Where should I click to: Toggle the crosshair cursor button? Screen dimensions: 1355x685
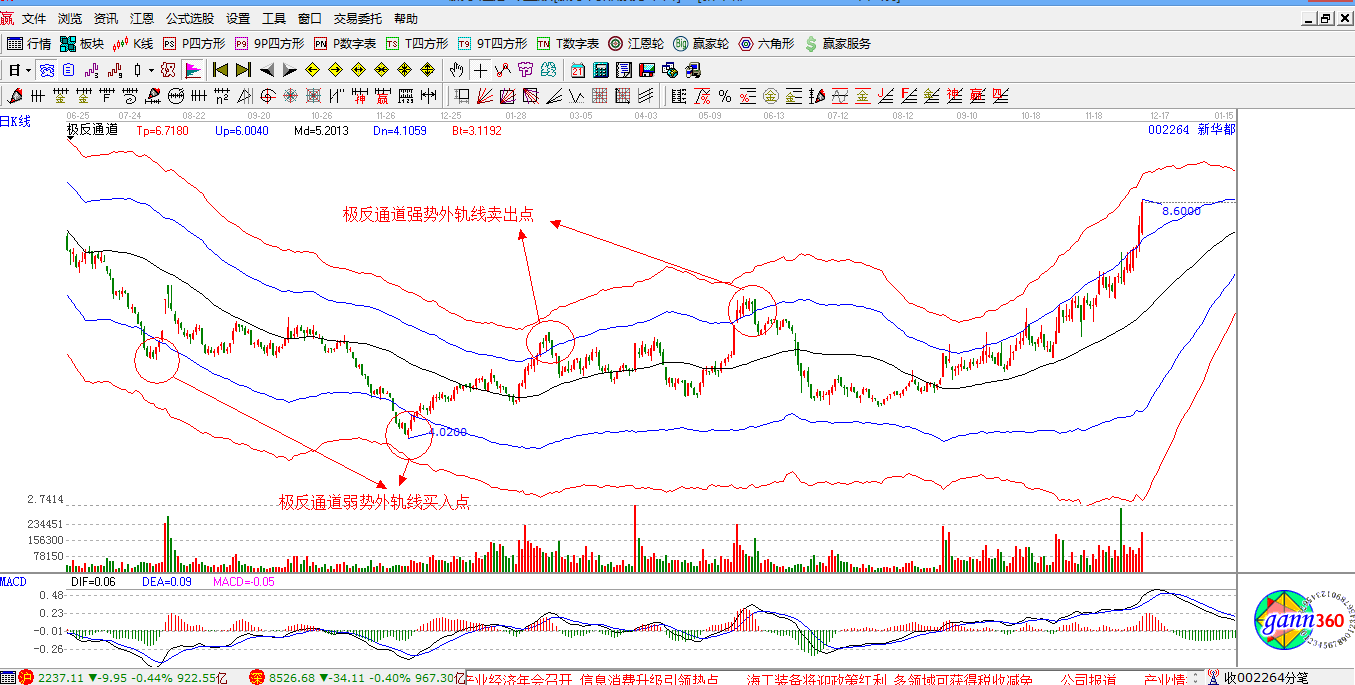[481, 70]
